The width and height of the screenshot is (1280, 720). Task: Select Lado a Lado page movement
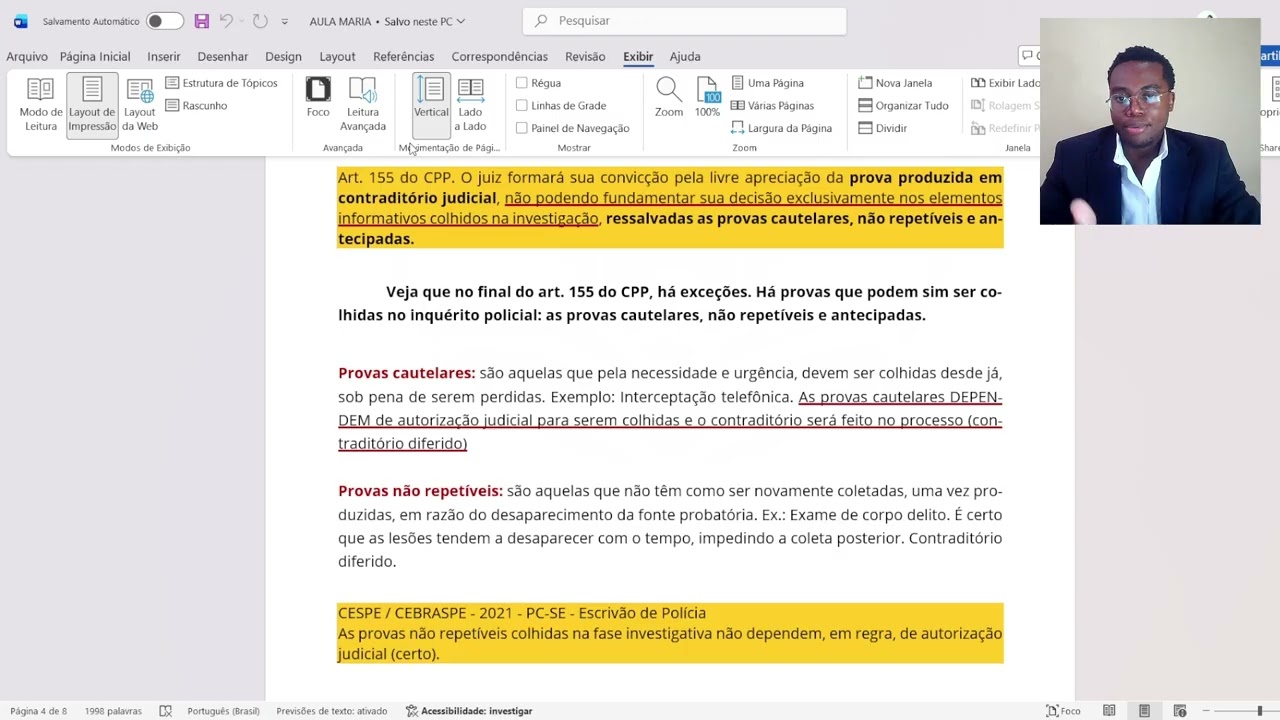coord(470,105)
